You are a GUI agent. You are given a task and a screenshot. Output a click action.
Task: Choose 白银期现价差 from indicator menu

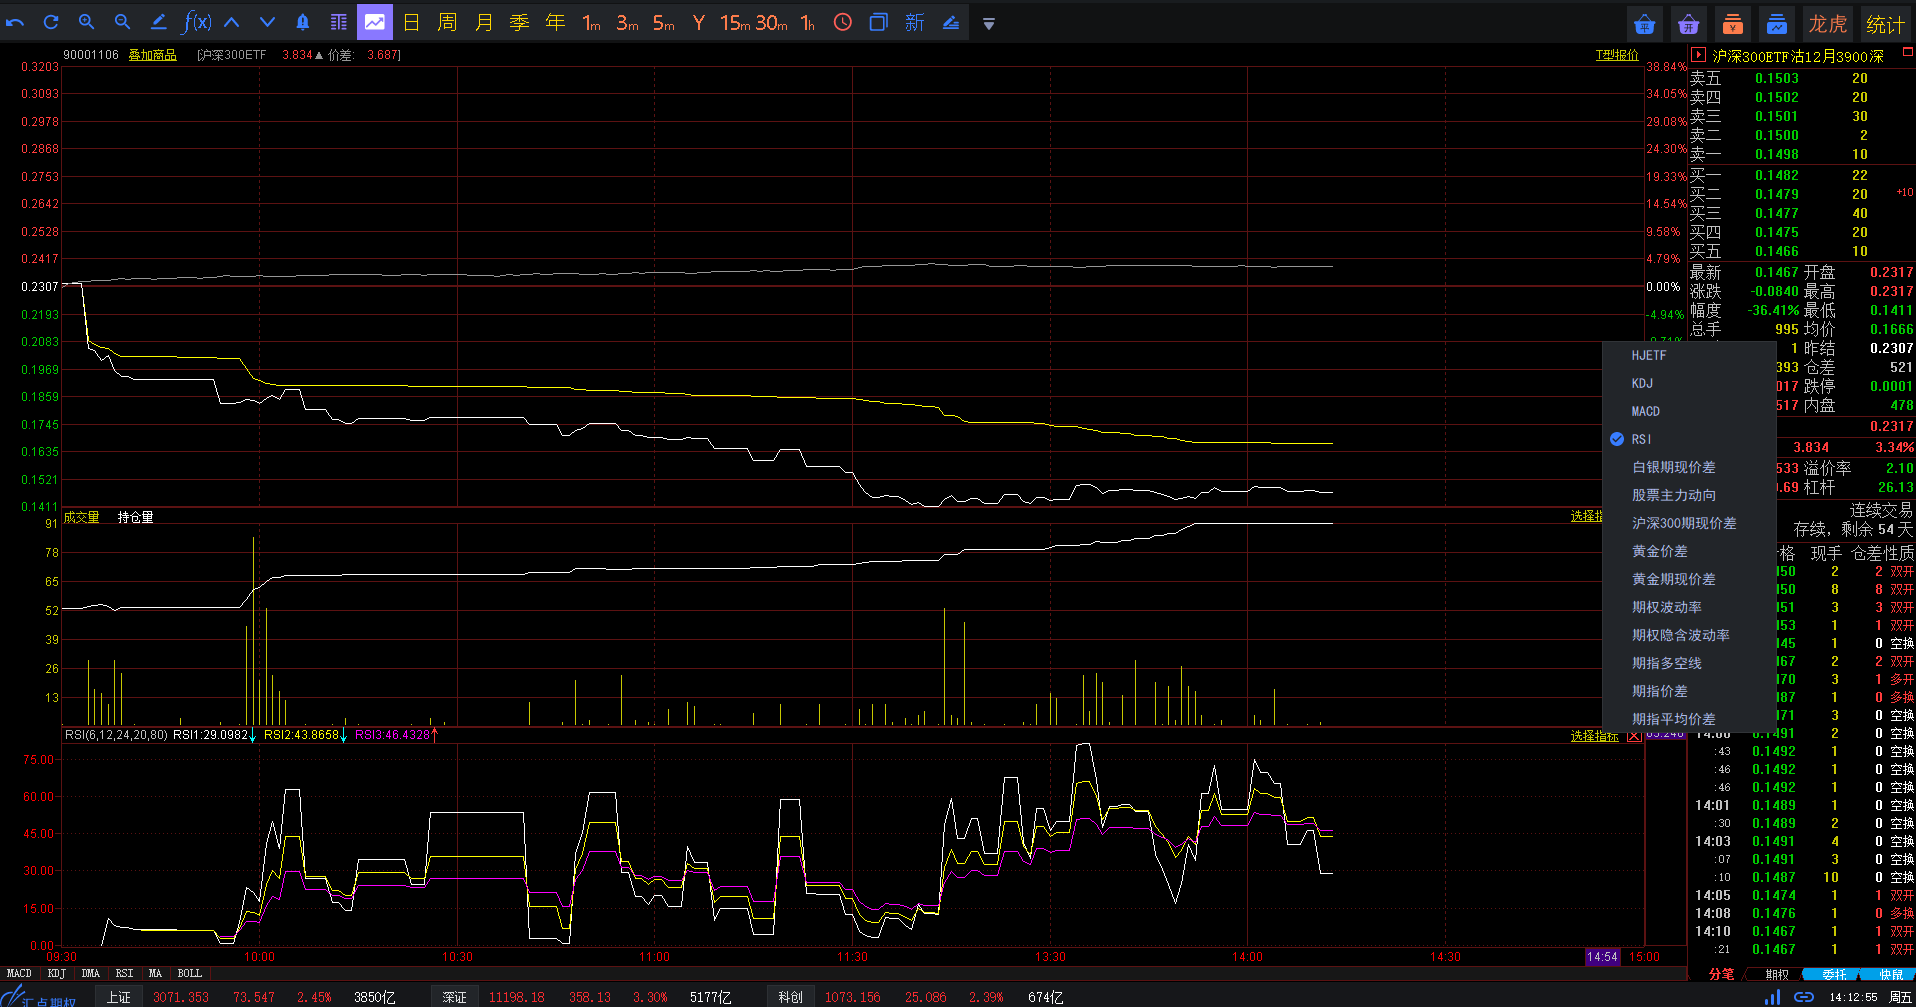[1688, 467]
